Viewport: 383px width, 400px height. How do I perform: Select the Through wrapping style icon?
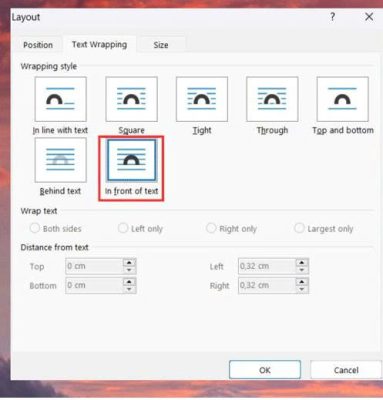272,99
